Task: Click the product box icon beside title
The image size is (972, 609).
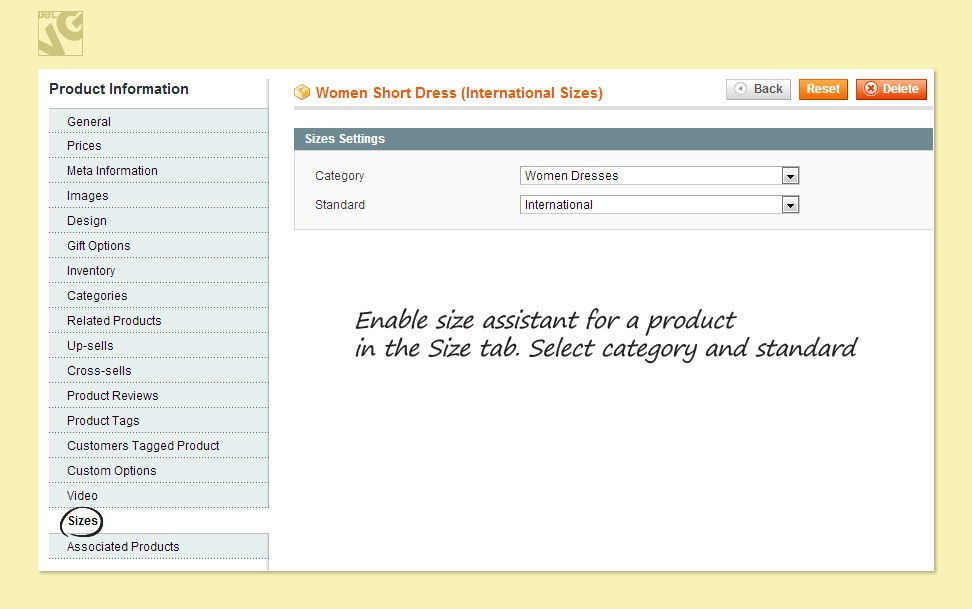Action: pos(302,93)
